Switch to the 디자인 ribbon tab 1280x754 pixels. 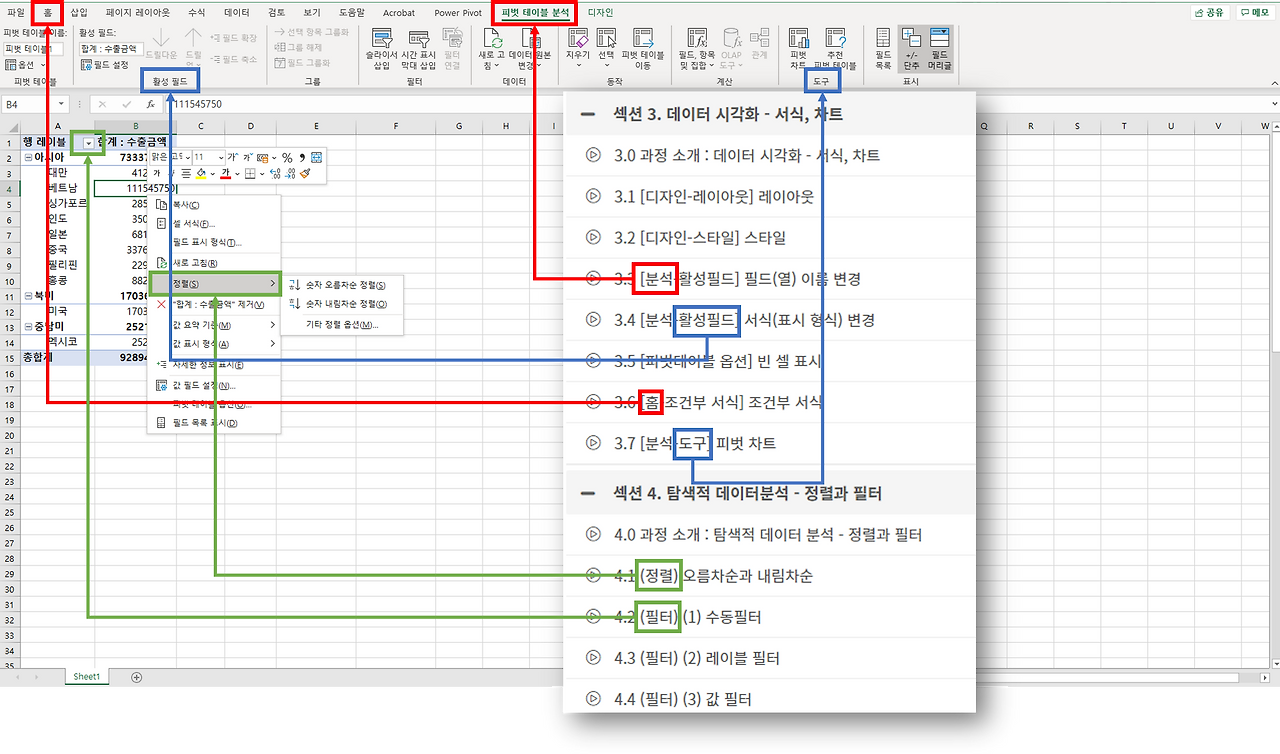coord(599,13)
